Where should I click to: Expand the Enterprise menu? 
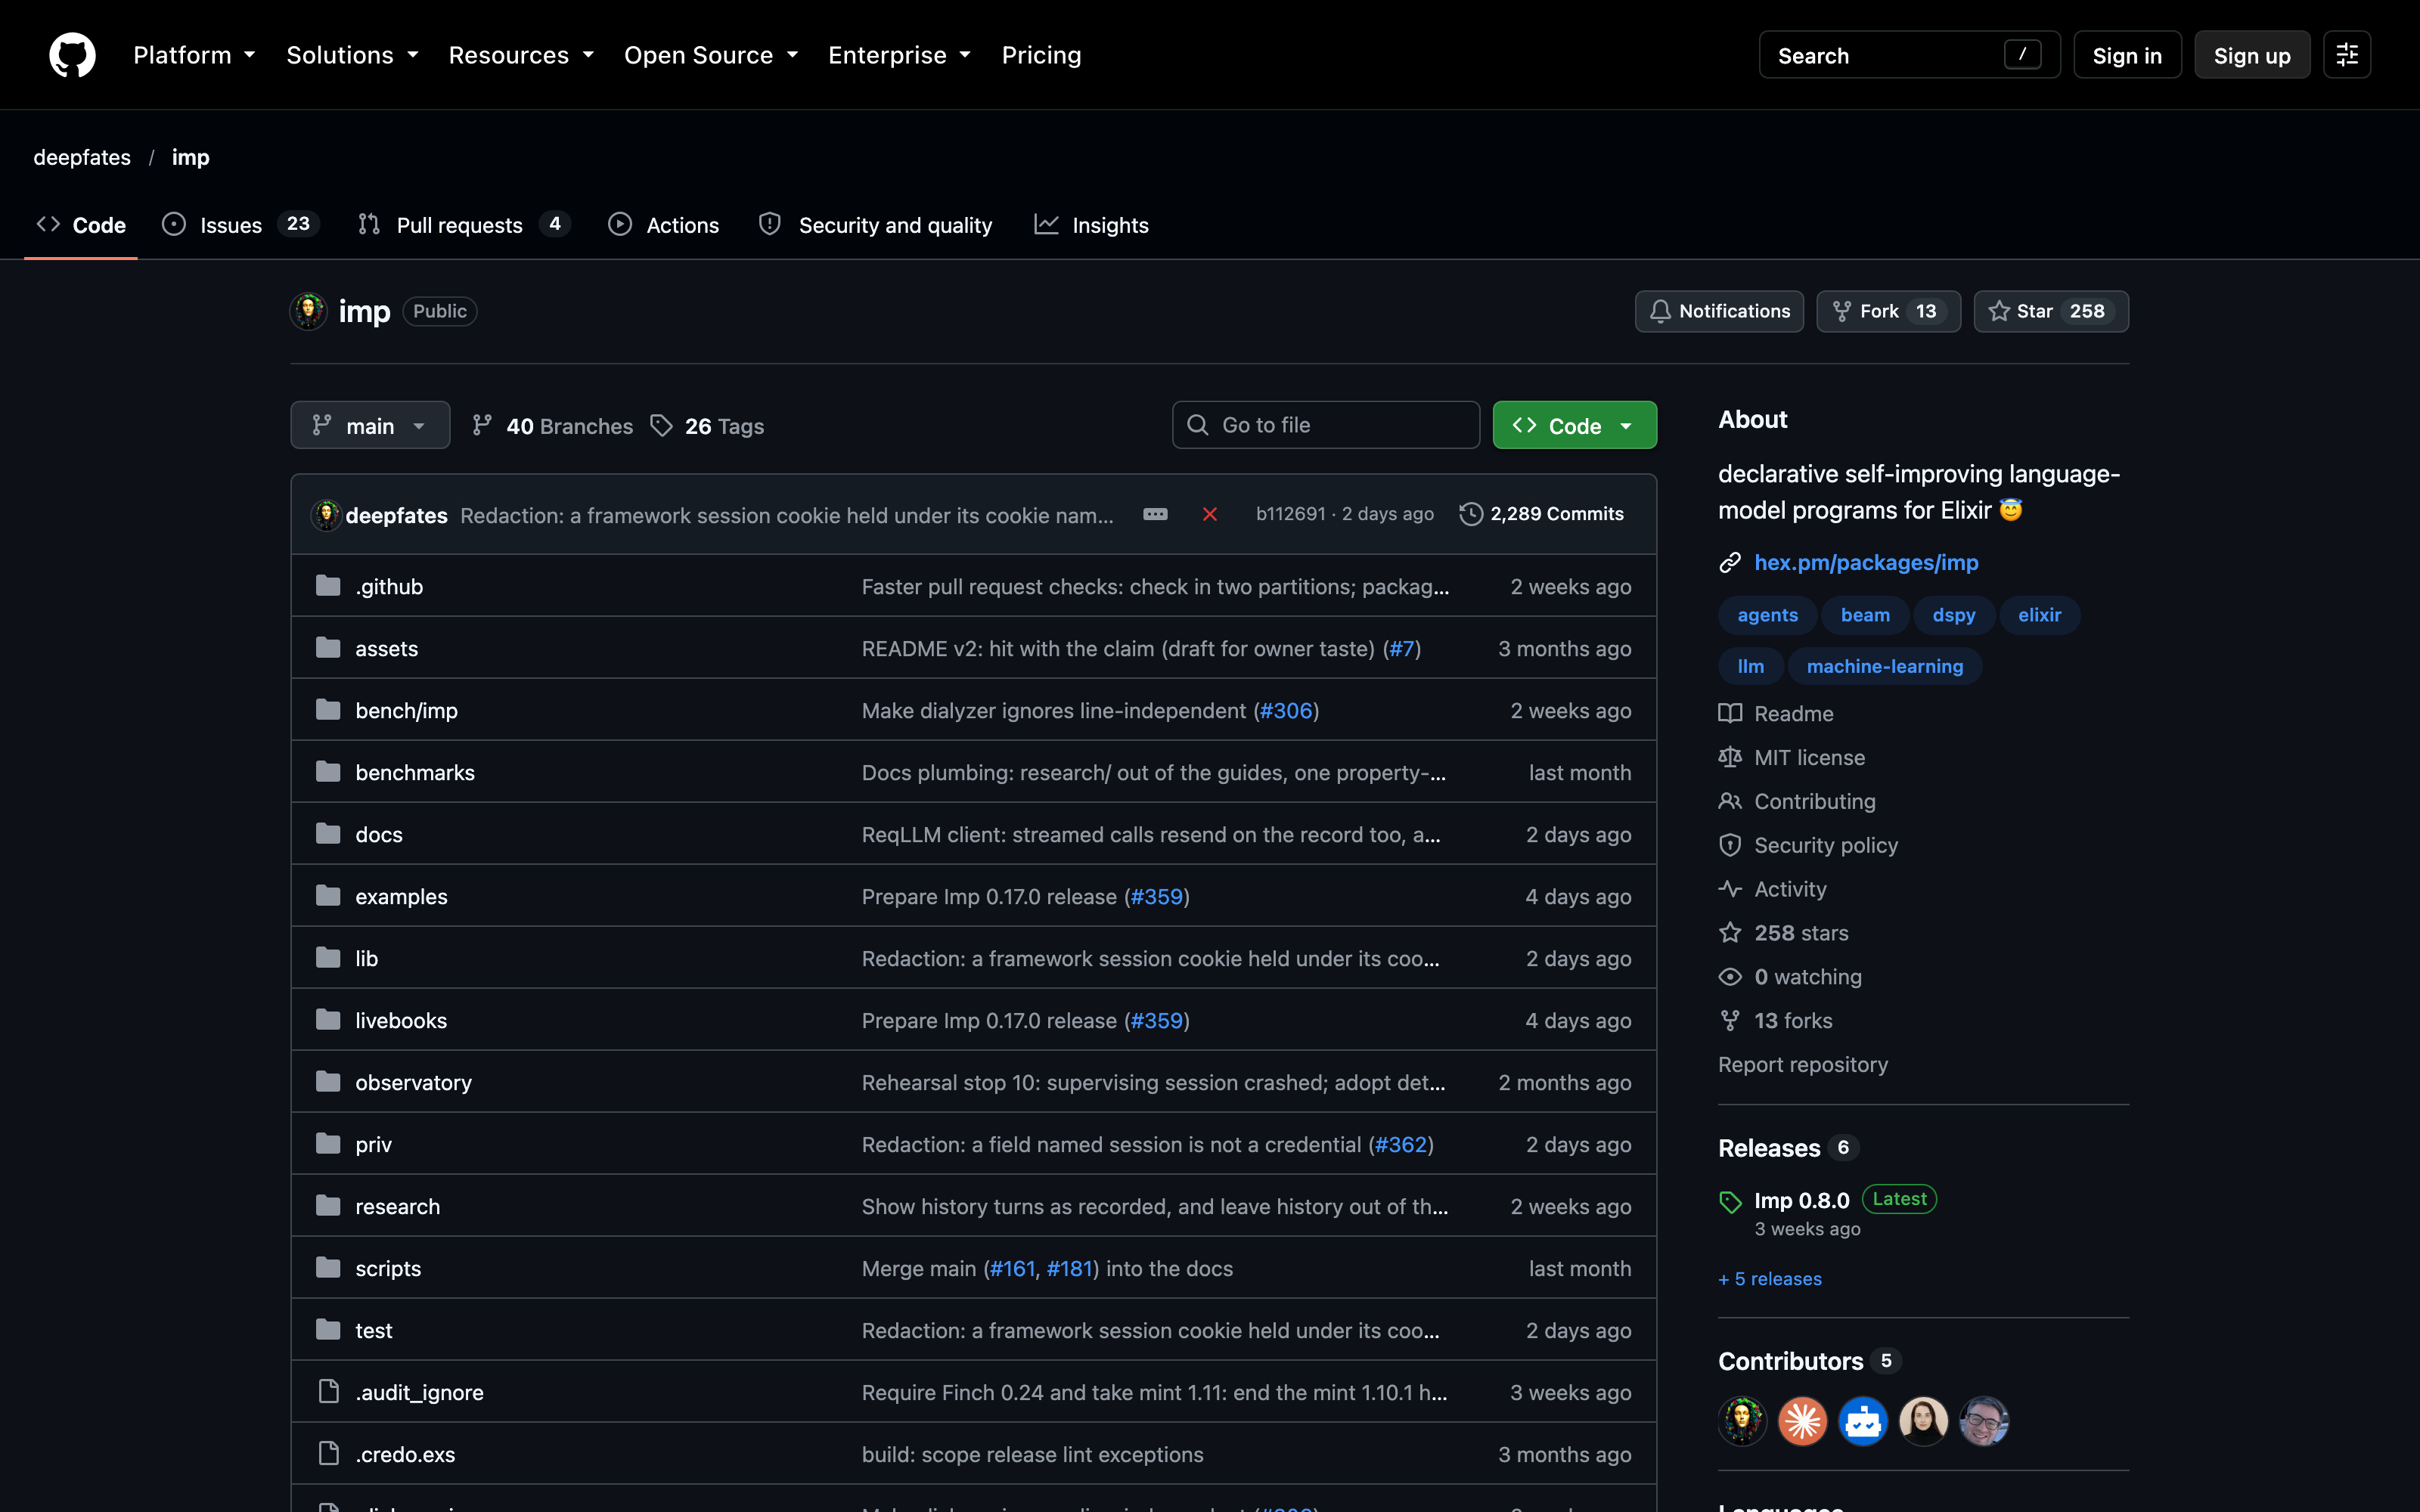coord(899,55)
